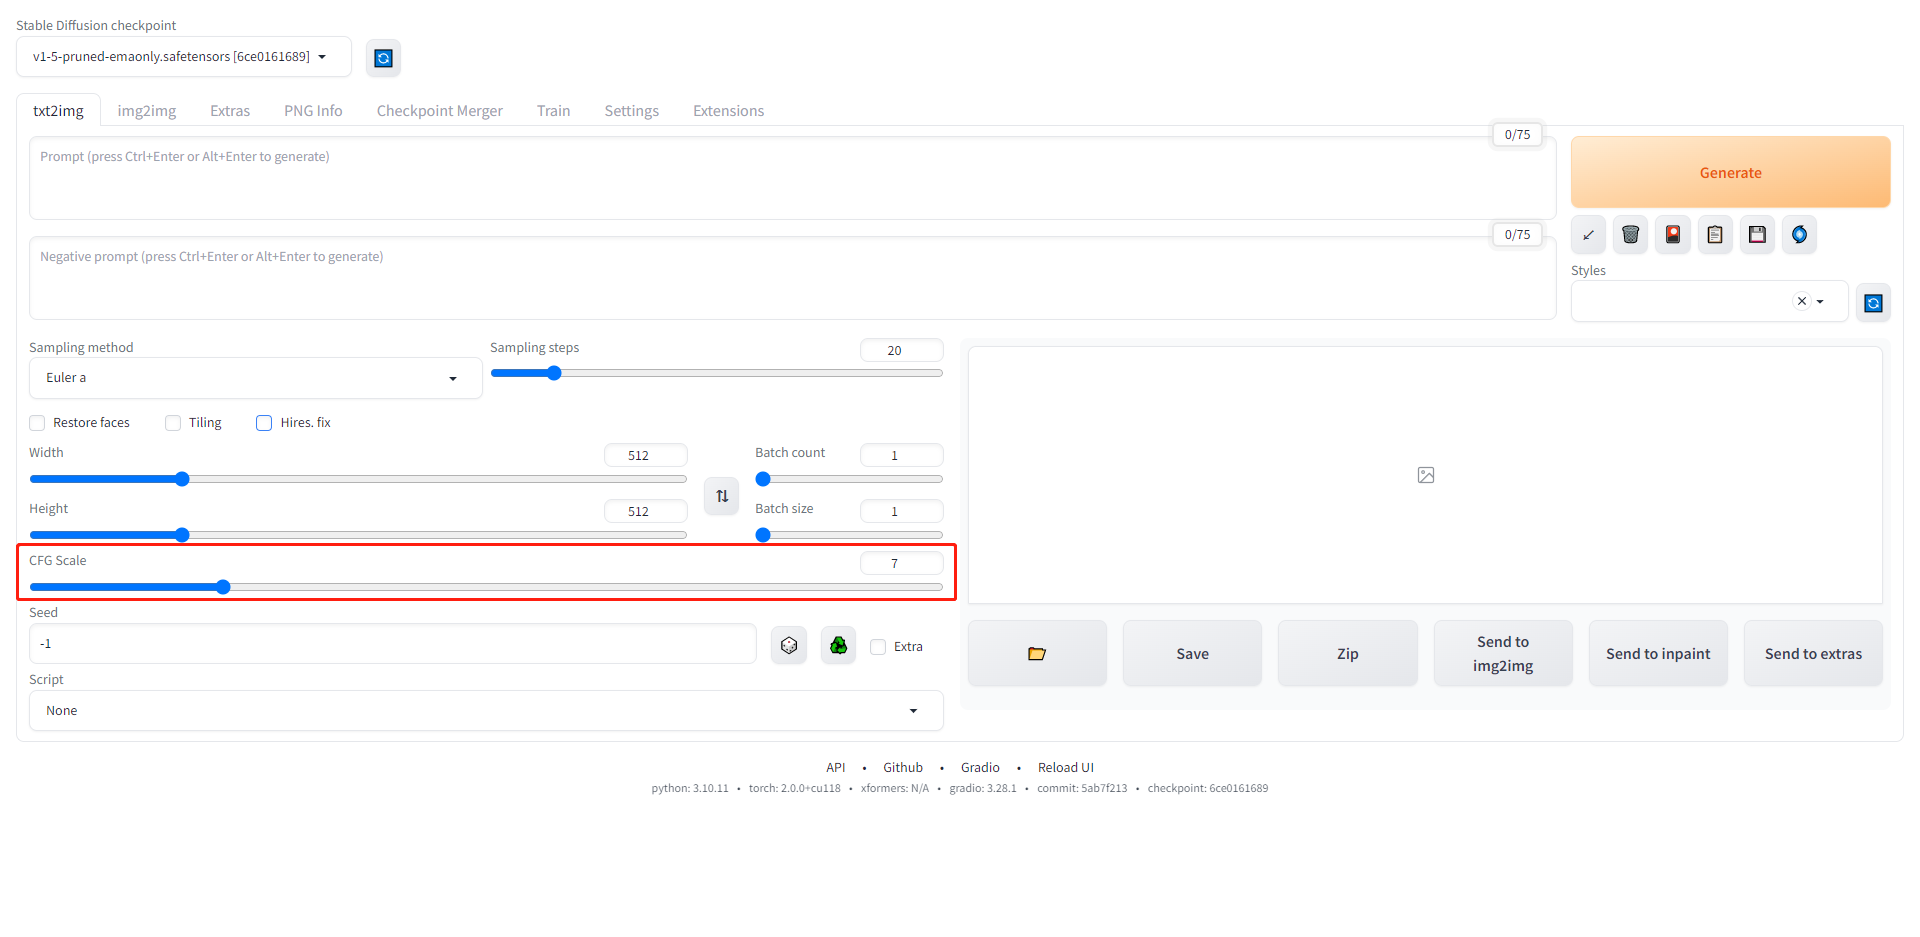Check the Hires. fix option
Viewport: 1920px width, 937px height.
(x=264, y=423)
